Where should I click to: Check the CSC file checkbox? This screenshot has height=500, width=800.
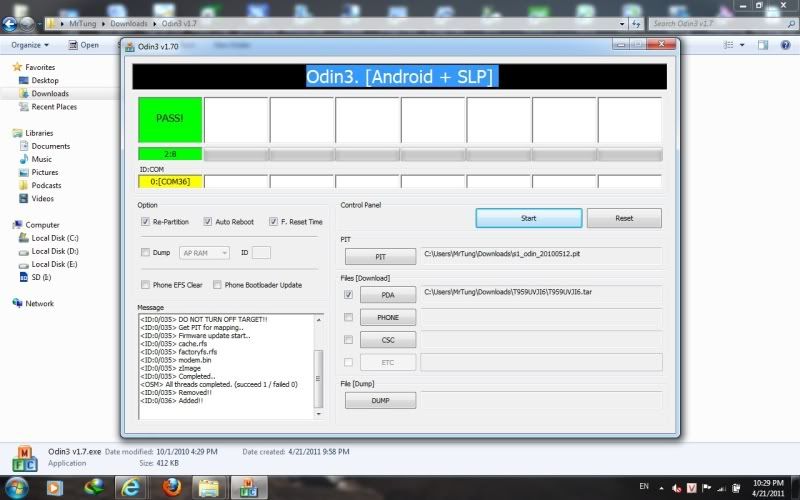348,339
